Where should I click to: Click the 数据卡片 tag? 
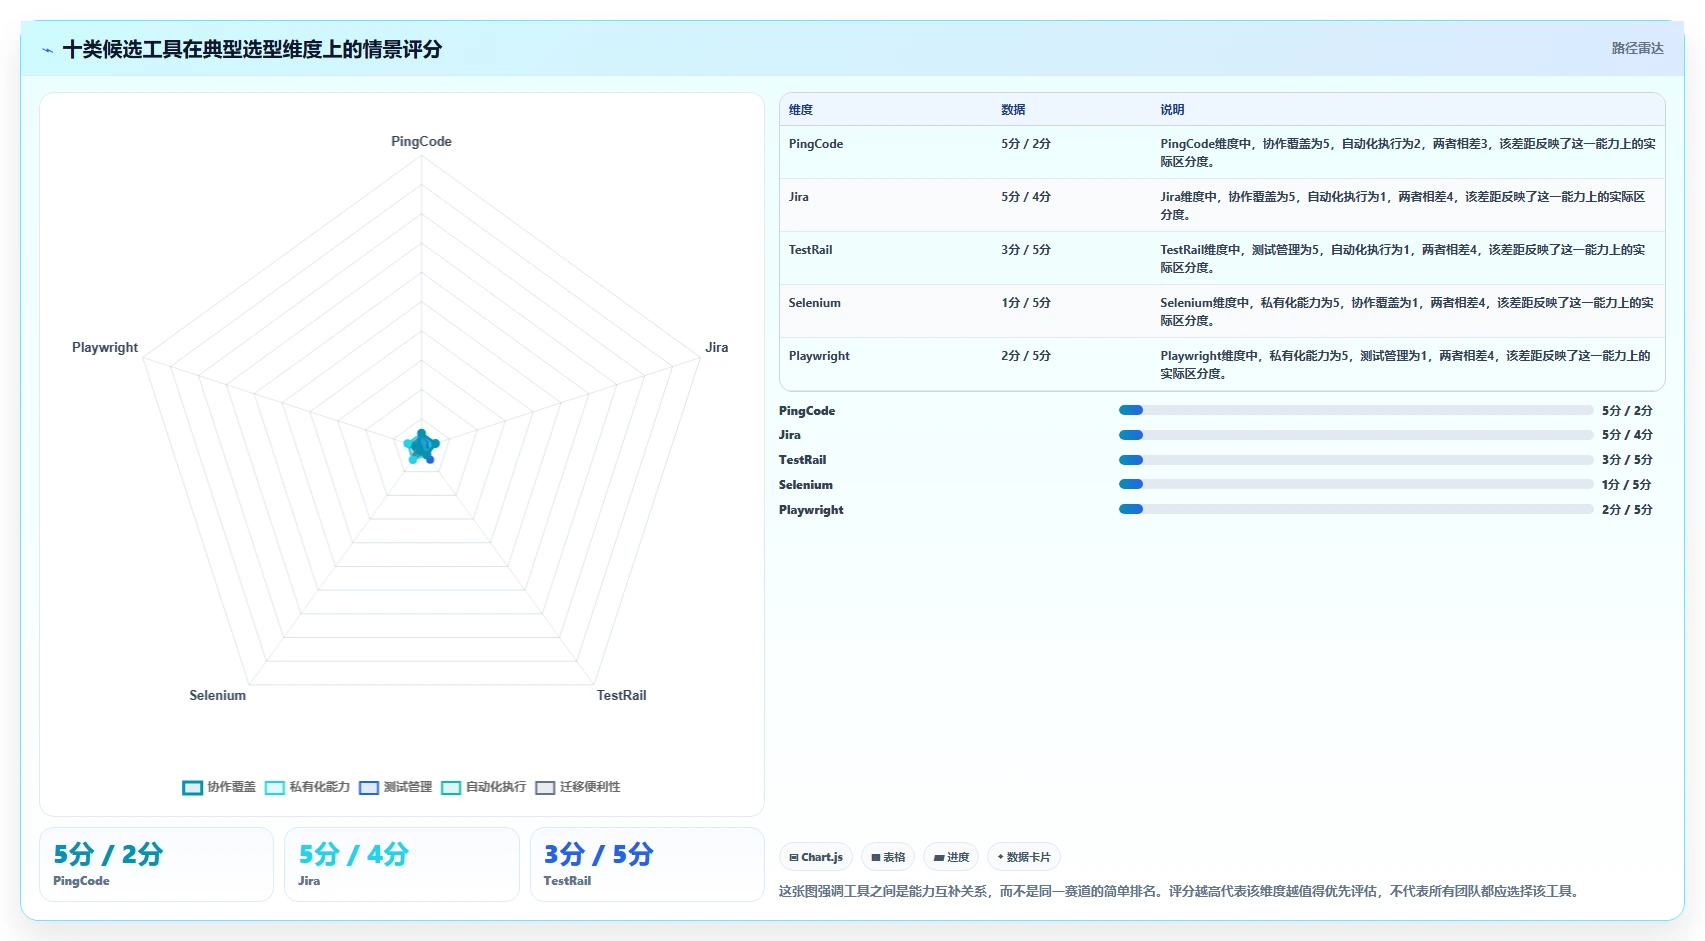tap(1024, 857)
